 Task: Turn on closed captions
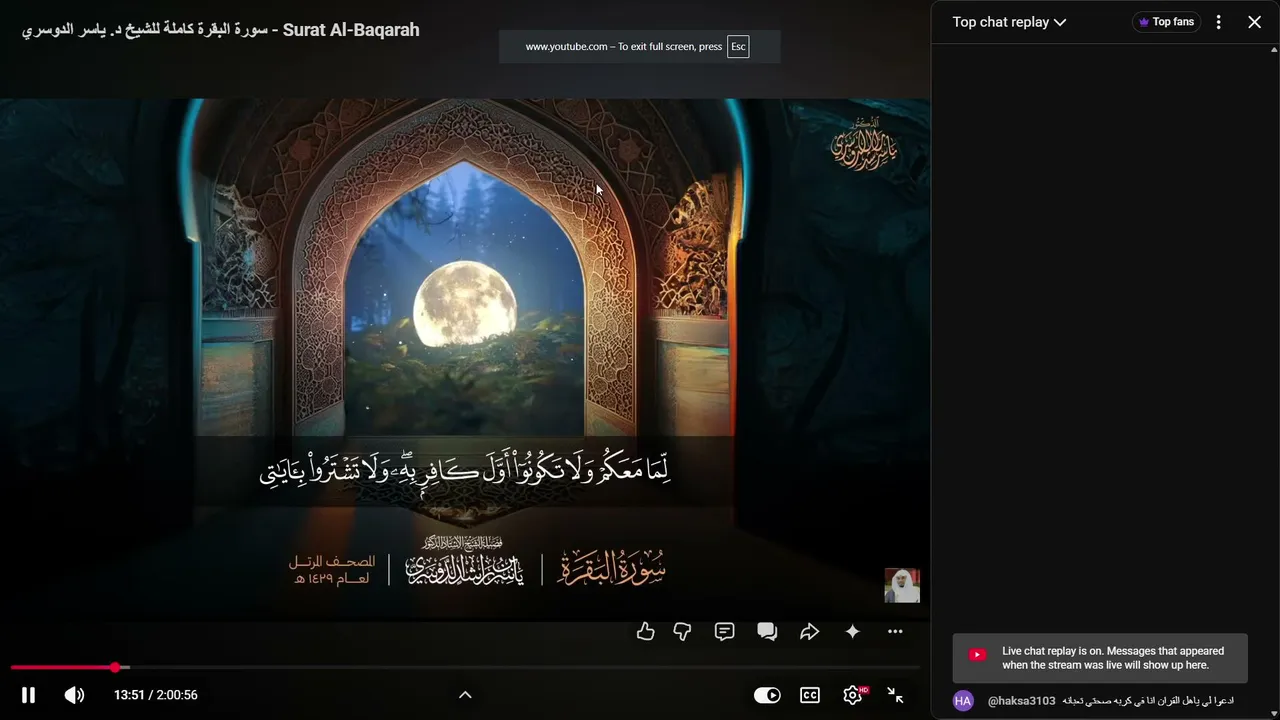[810, 695]
